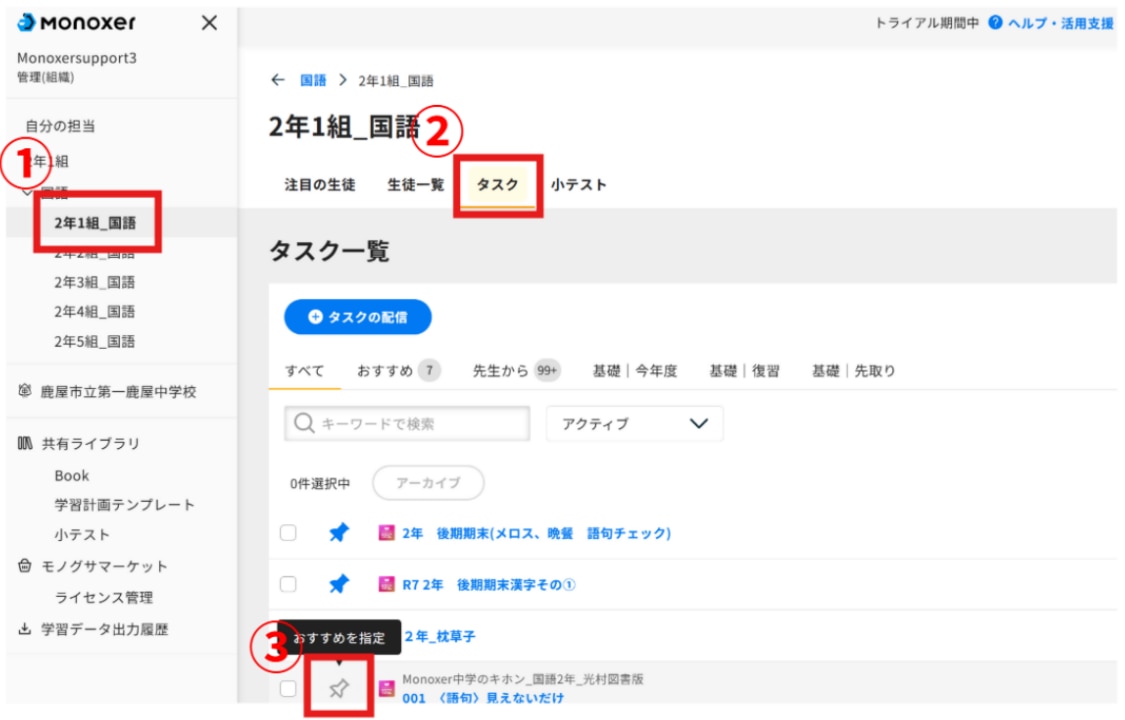The image size is (1125, 720).
Task: Click the キーワードで検索 search field
Action: pos(407,424)
